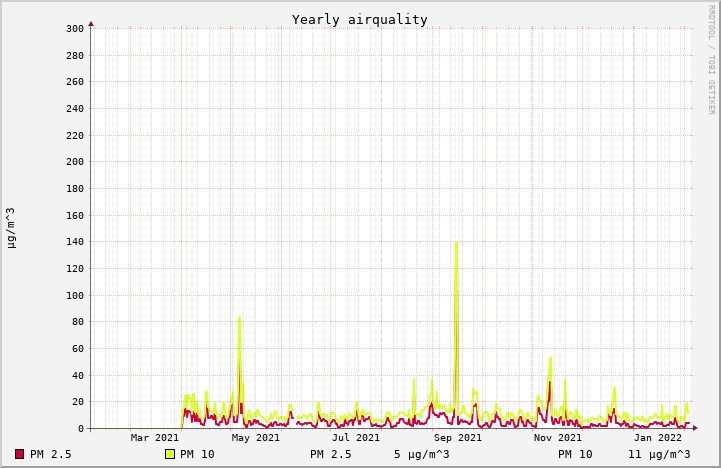Click the 280 y-axis label
Image resolution: width=721 pixels, height=468 pixels.
point(75,56)
